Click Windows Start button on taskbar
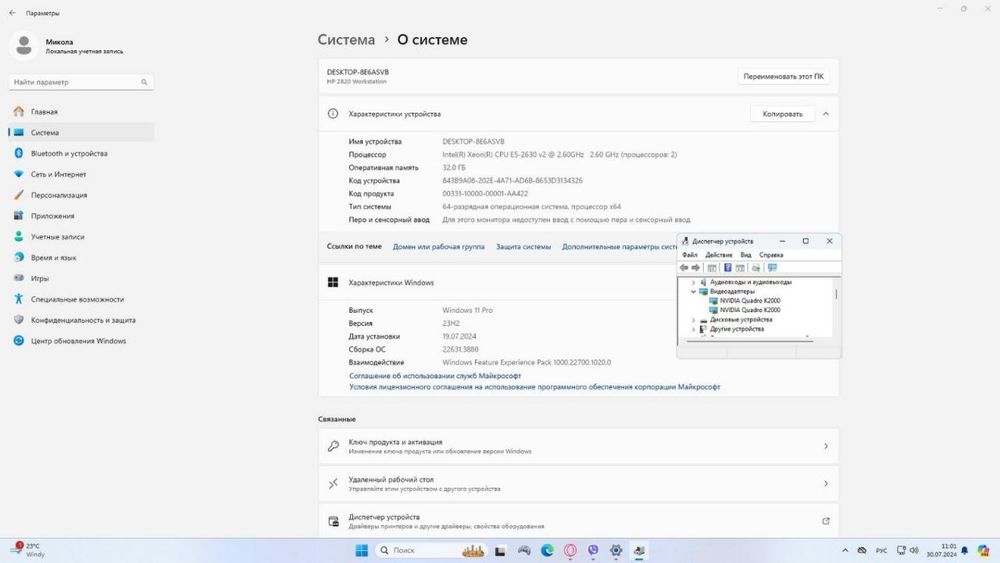1000x563 pixels. tap(362, 550)
